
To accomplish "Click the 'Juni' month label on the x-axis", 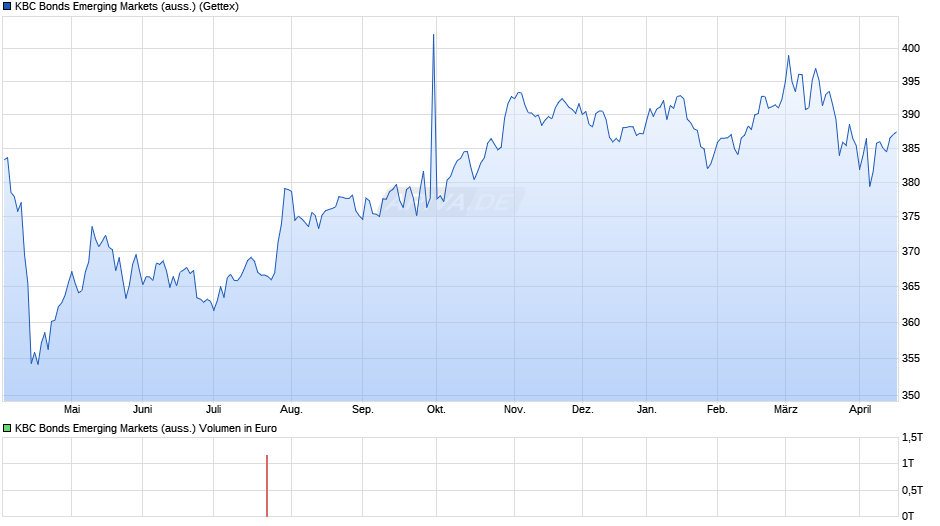I will [x=143, y=409].
